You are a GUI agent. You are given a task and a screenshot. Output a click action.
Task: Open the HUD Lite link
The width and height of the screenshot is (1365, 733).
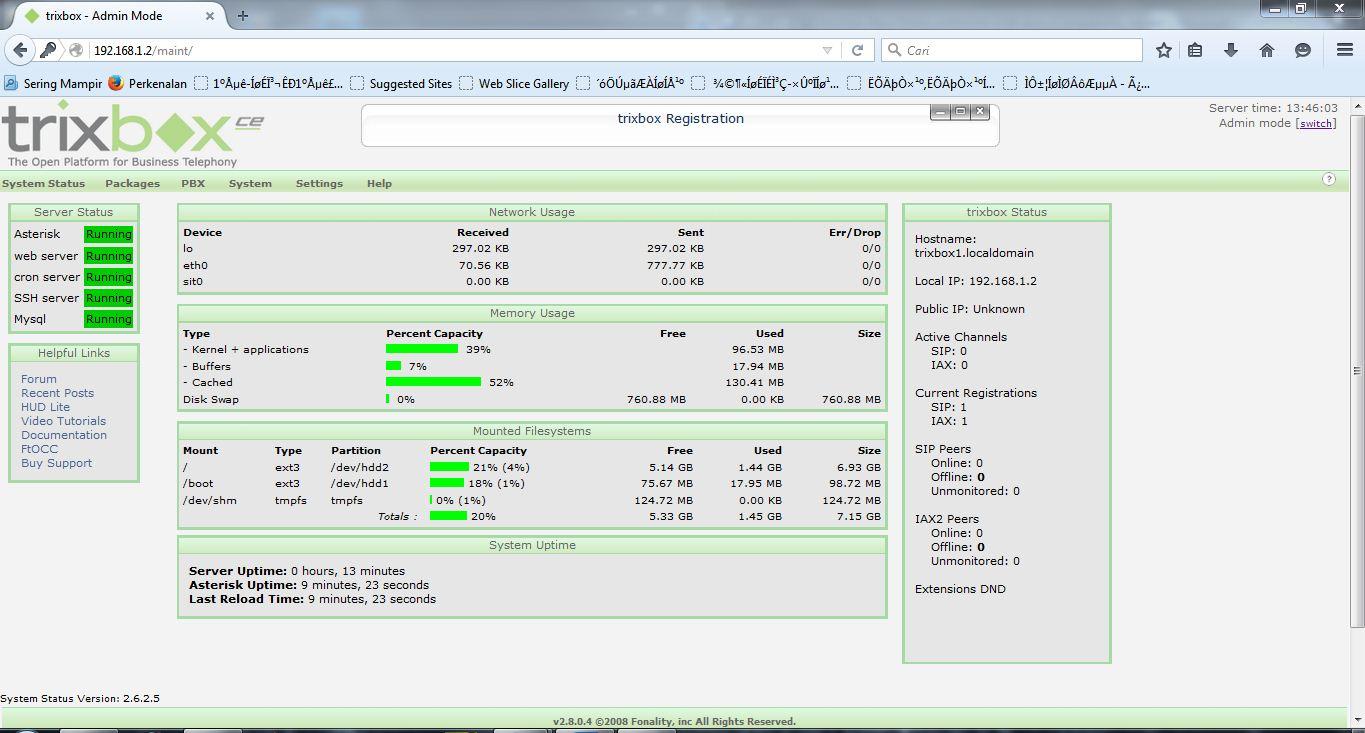tap(45, 407)
